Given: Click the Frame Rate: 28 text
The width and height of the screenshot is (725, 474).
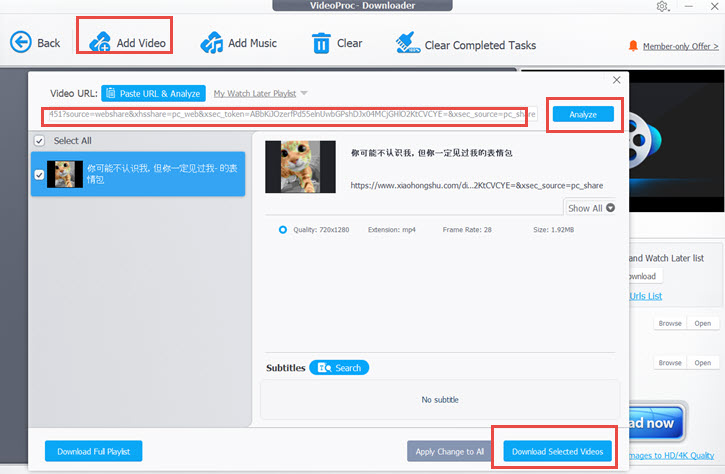Looking at the screenshot, I should 467,229.
